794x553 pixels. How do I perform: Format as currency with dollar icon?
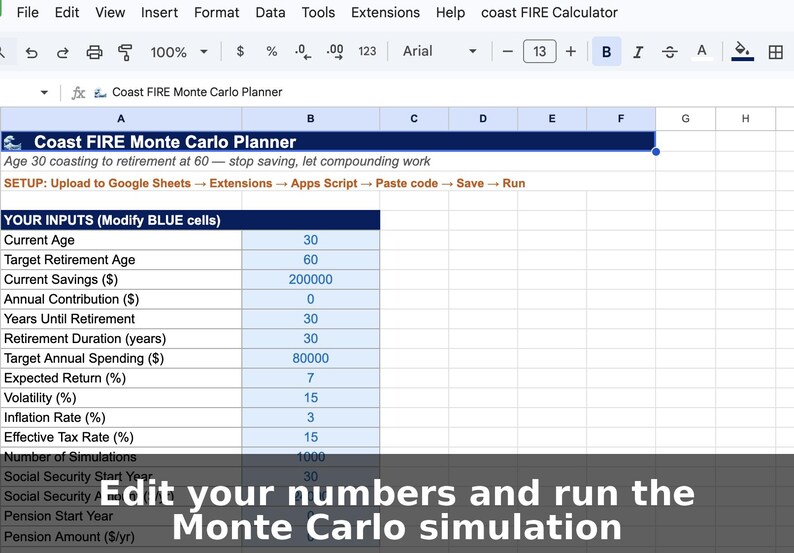point(240,51)
